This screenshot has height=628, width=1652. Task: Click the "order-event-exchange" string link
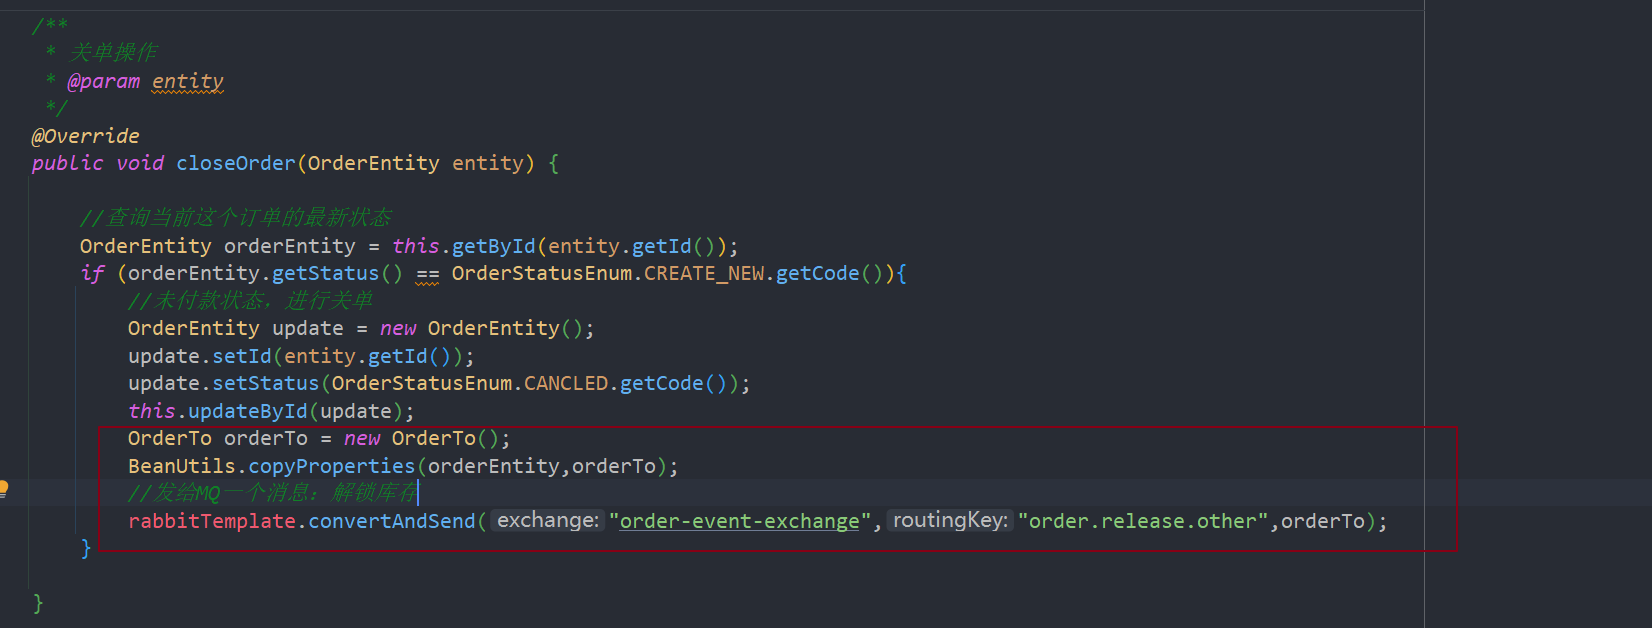[x=740, y=521]
